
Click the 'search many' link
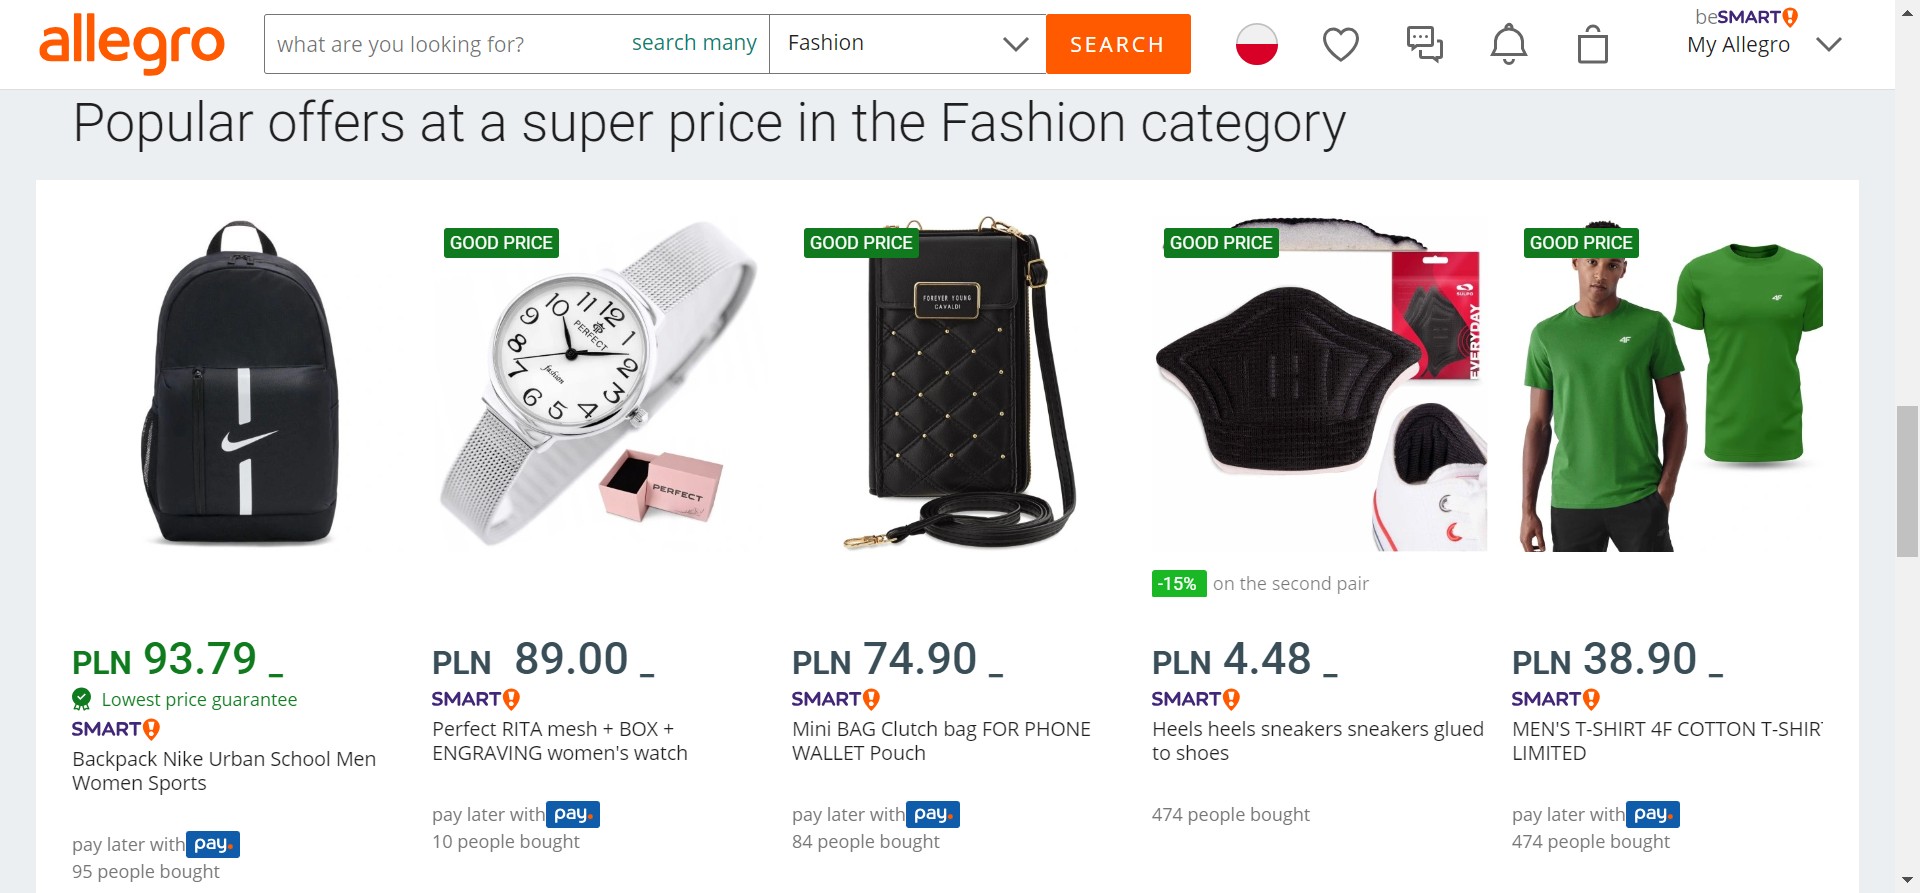click(694, 43)
